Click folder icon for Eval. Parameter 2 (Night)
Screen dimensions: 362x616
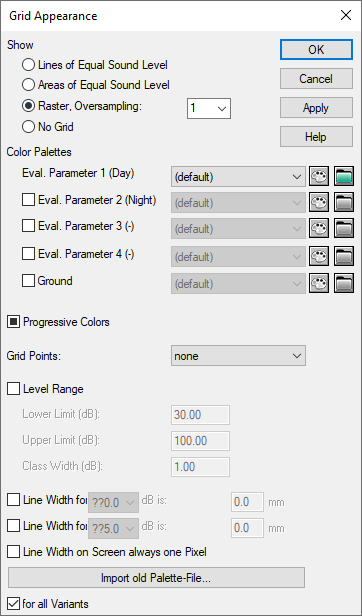pyautogui.click(x=344, y=202)
